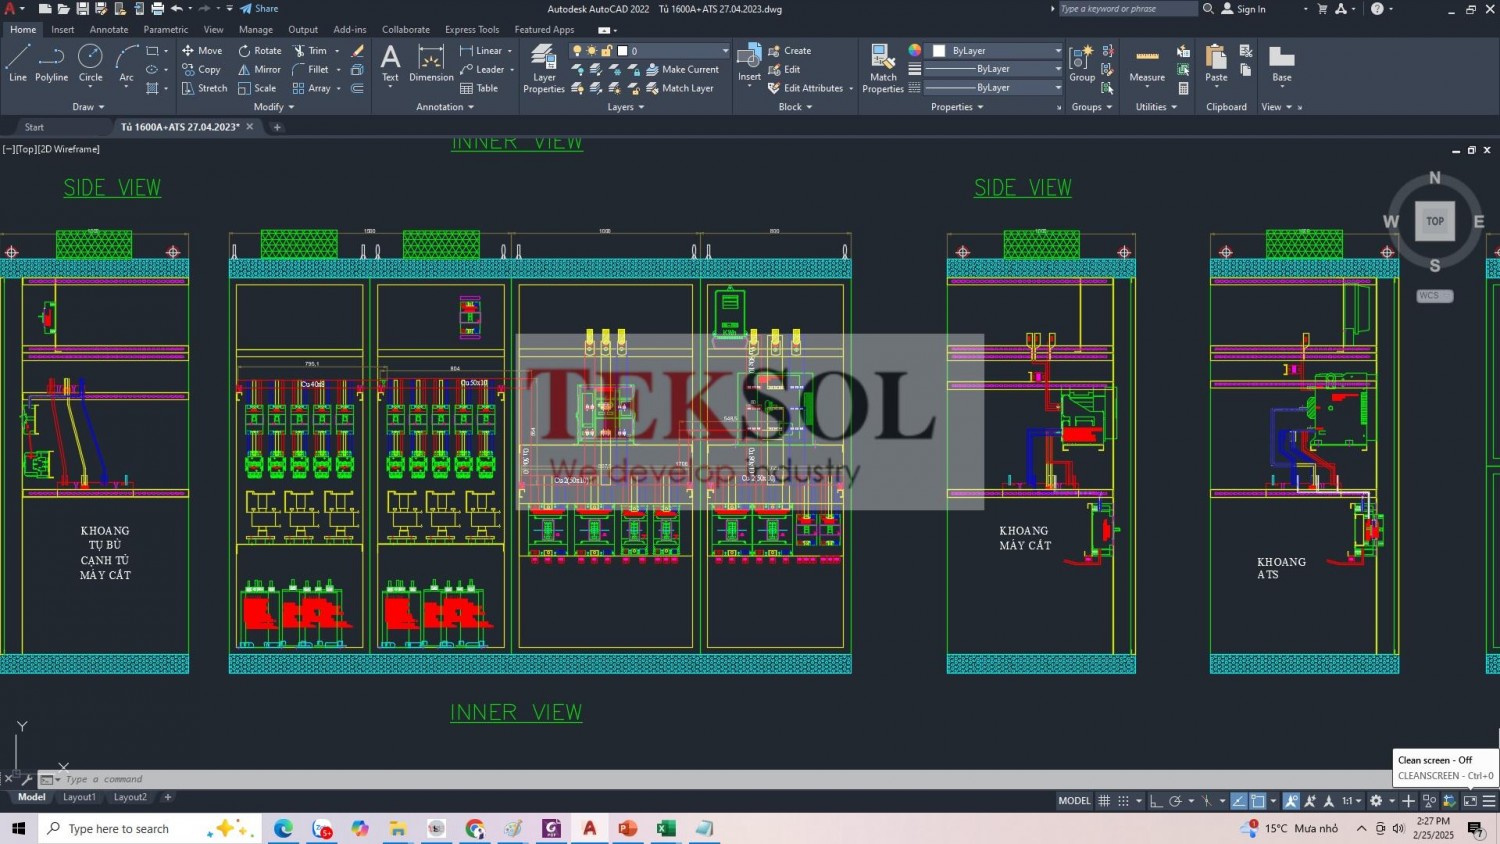The width and height of the screenshot is (1500, 844).
Task: Choose the Polyline tool
Action: point(51,63)
